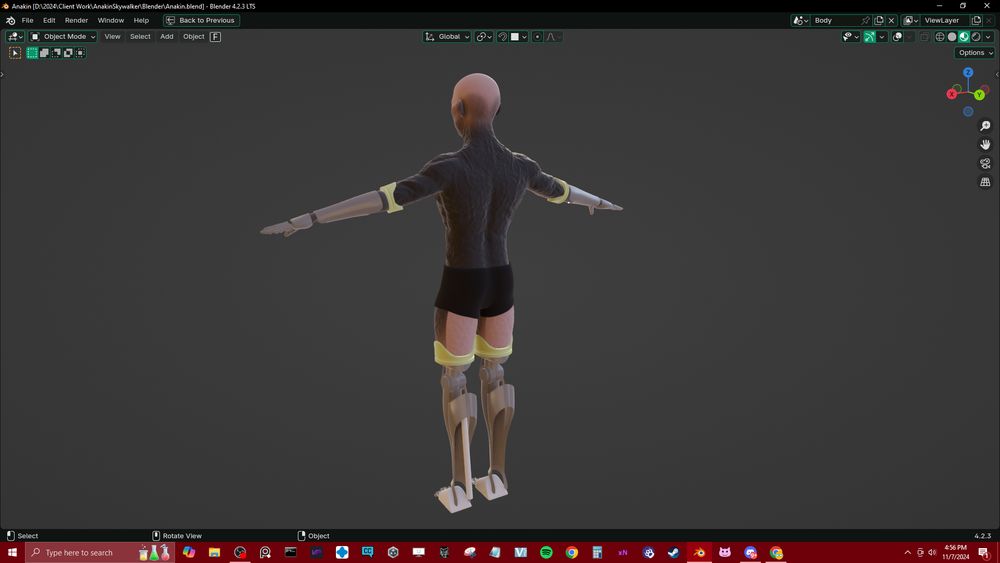
Task: Click the blue Z axis gizmo
Action: (x=968, y=73)
